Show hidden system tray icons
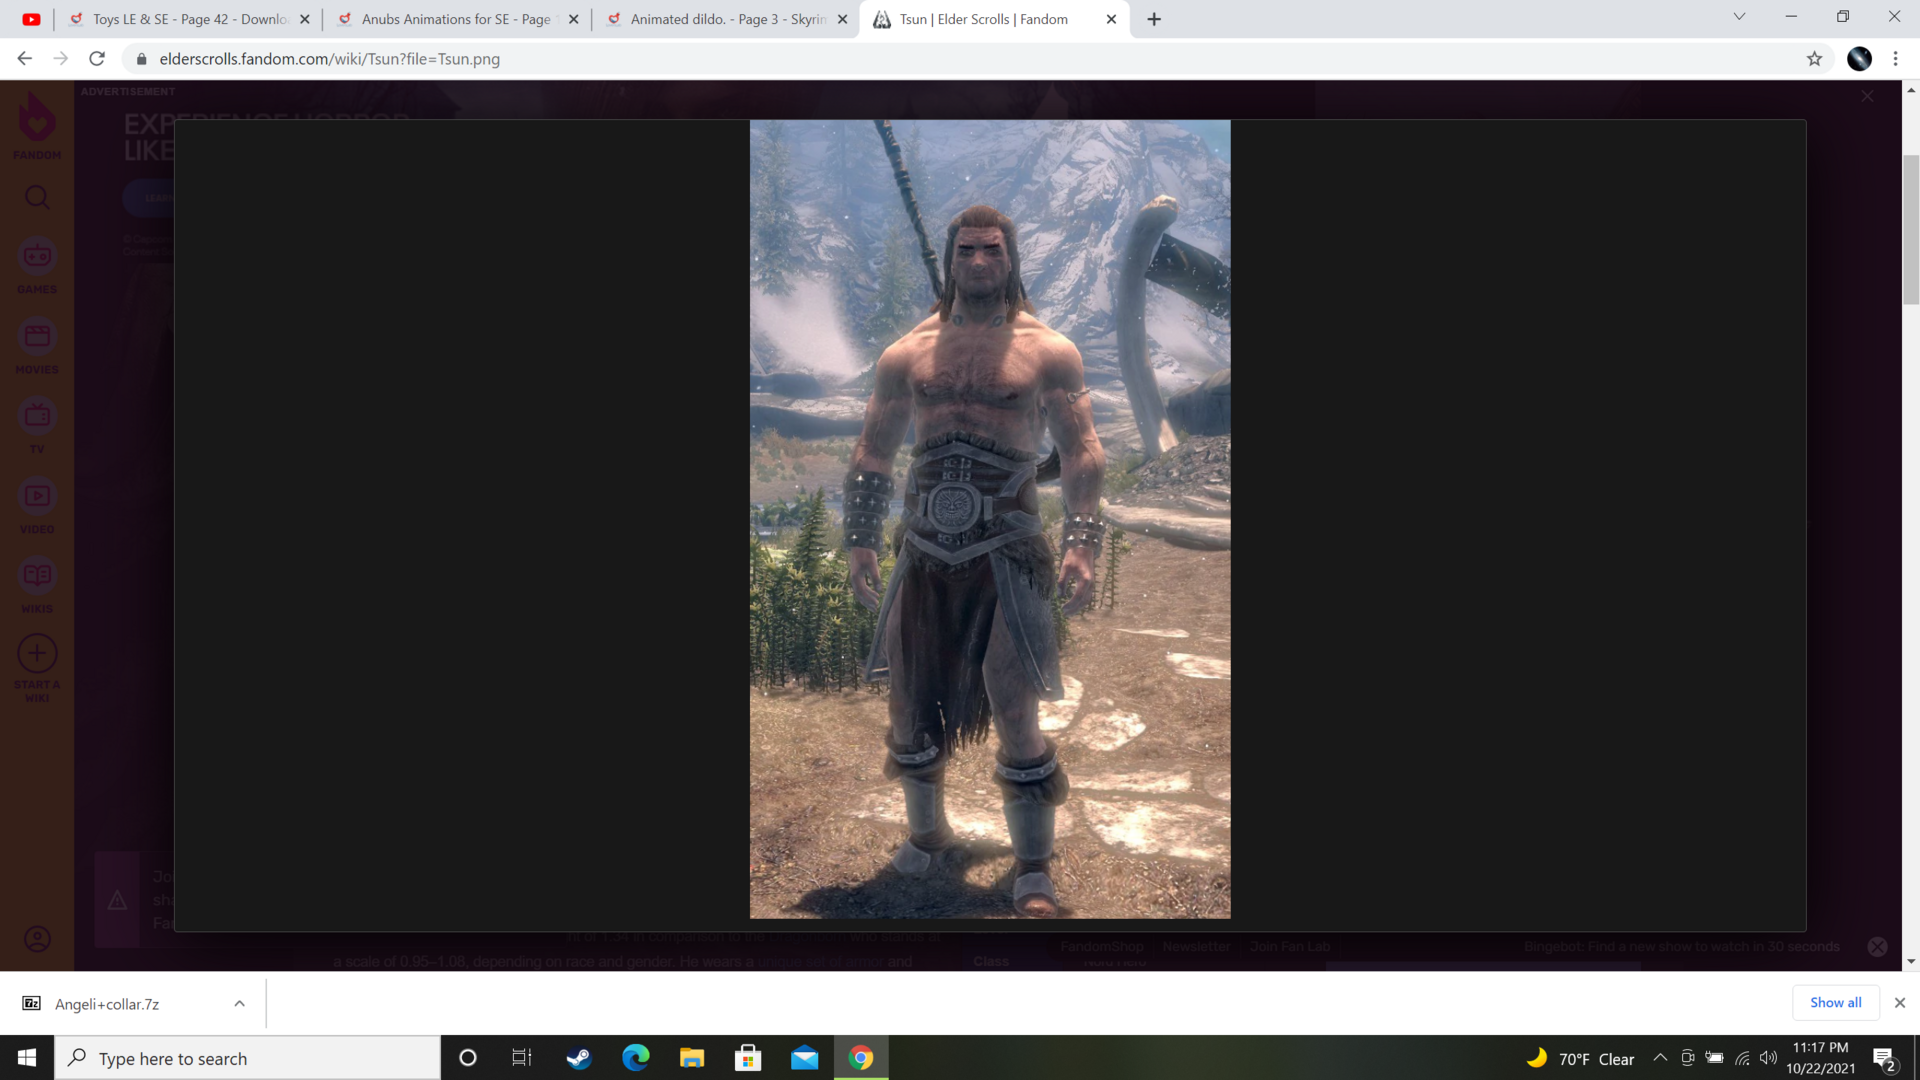This screenshot has height=1080, width=1920. pyautogui.click(x=1660, y=1058)
